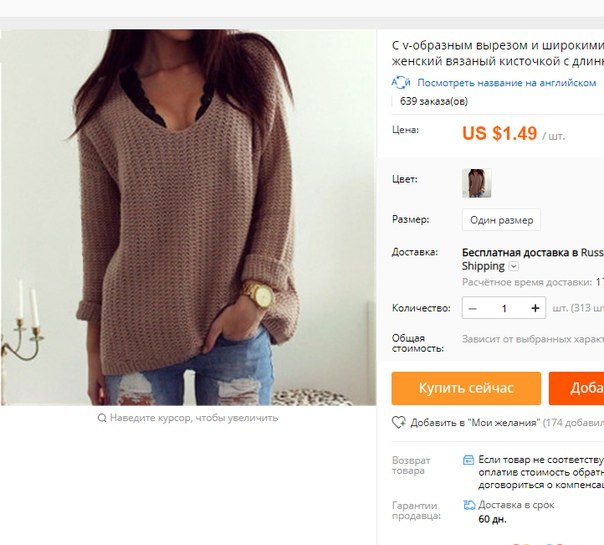
Task: Click the Бесплатная доставка shipping text
Action: coord(533,253)
